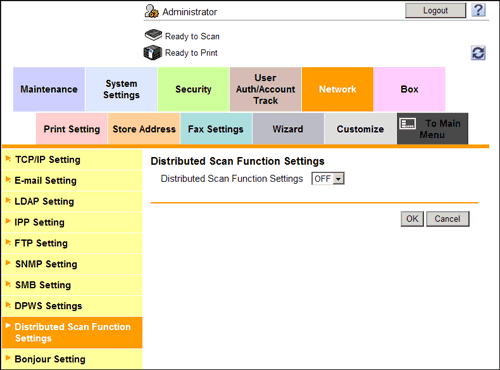
Task: Click the scanner status icon
Action: tap(153, 35)
